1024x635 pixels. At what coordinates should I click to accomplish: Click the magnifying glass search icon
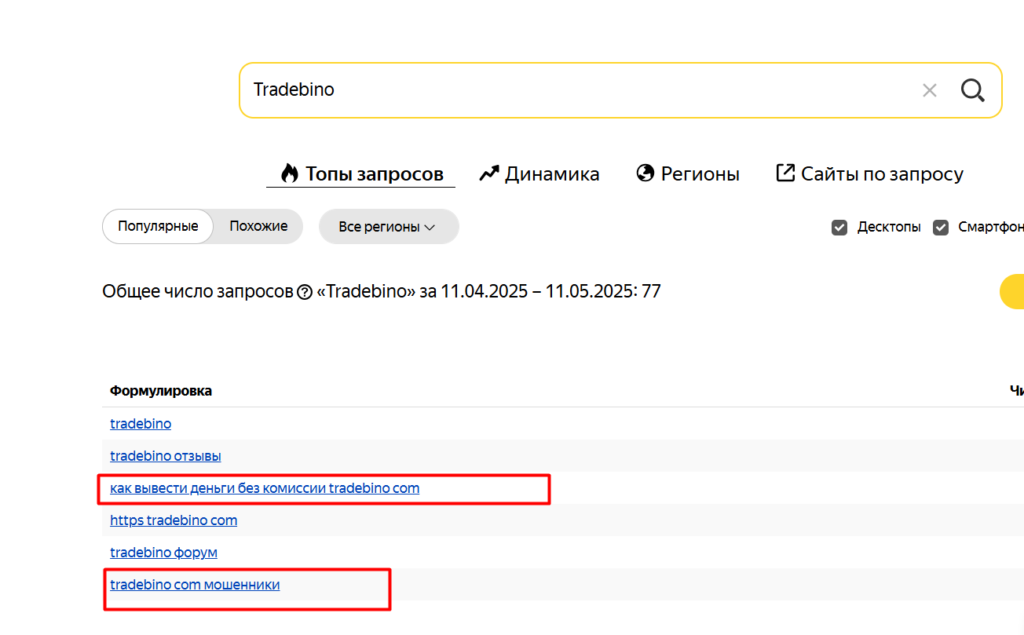tap(972, 90)
